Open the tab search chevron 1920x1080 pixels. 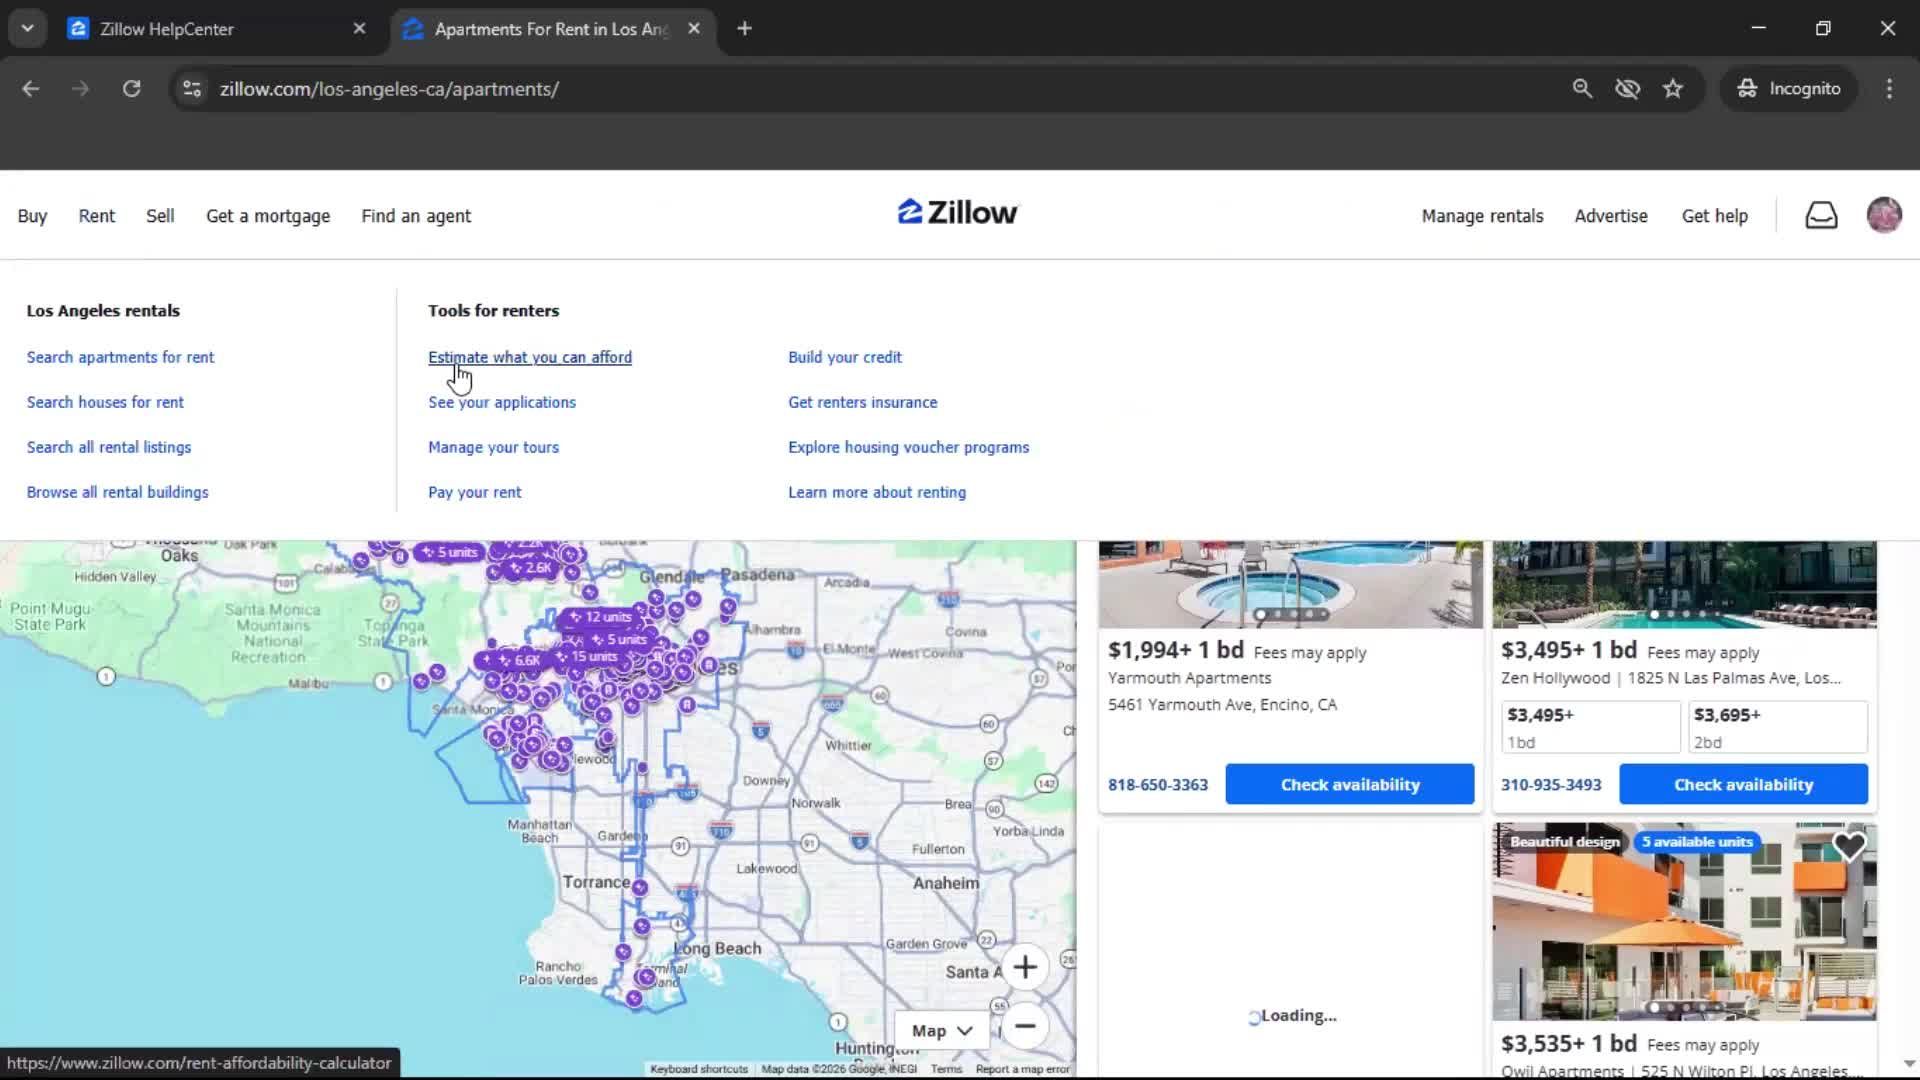tap(27, 28)
